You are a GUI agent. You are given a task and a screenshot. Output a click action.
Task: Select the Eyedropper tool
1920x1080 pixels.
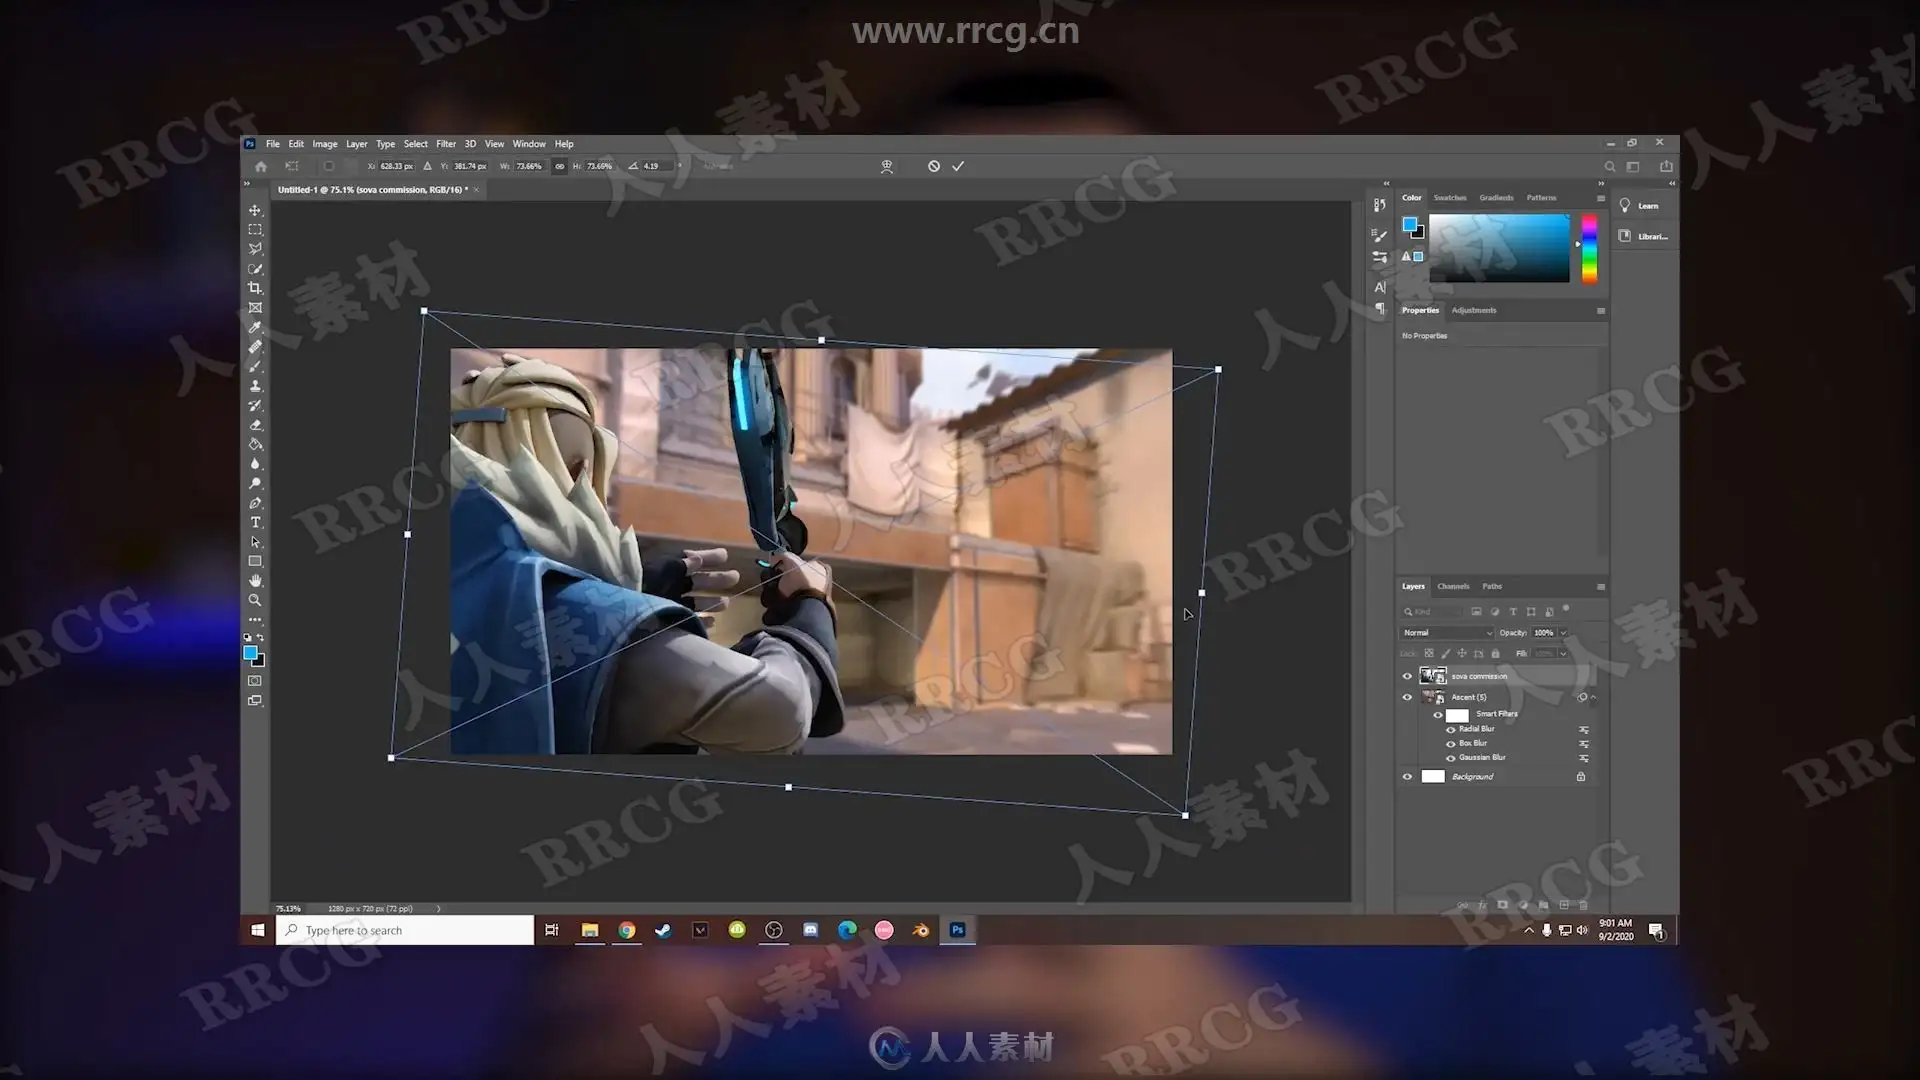(255, 327)
